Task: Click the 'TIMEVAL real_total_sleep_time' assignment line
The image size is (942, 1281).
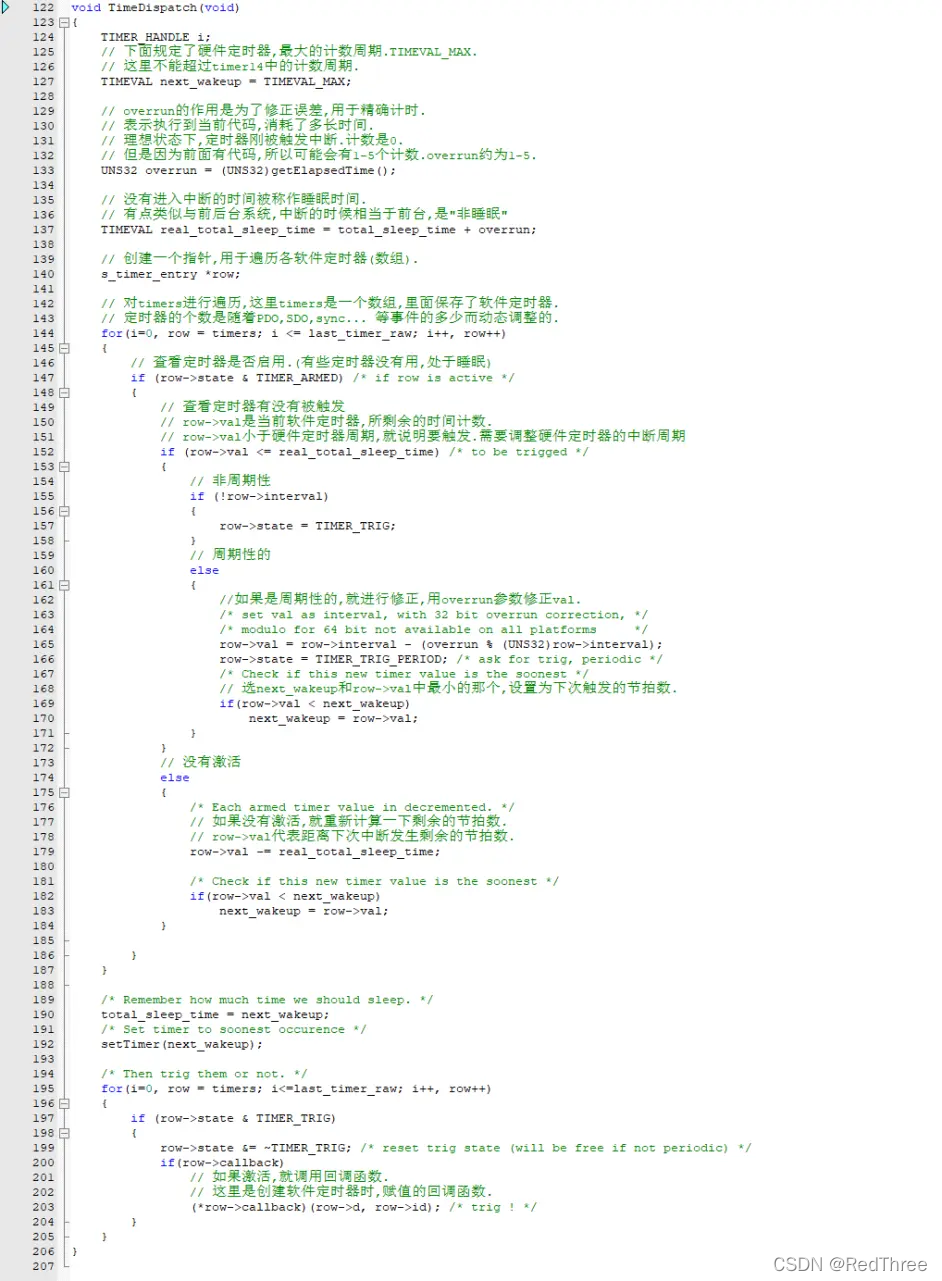Action: pyautogui.click(x=318, y=229)
